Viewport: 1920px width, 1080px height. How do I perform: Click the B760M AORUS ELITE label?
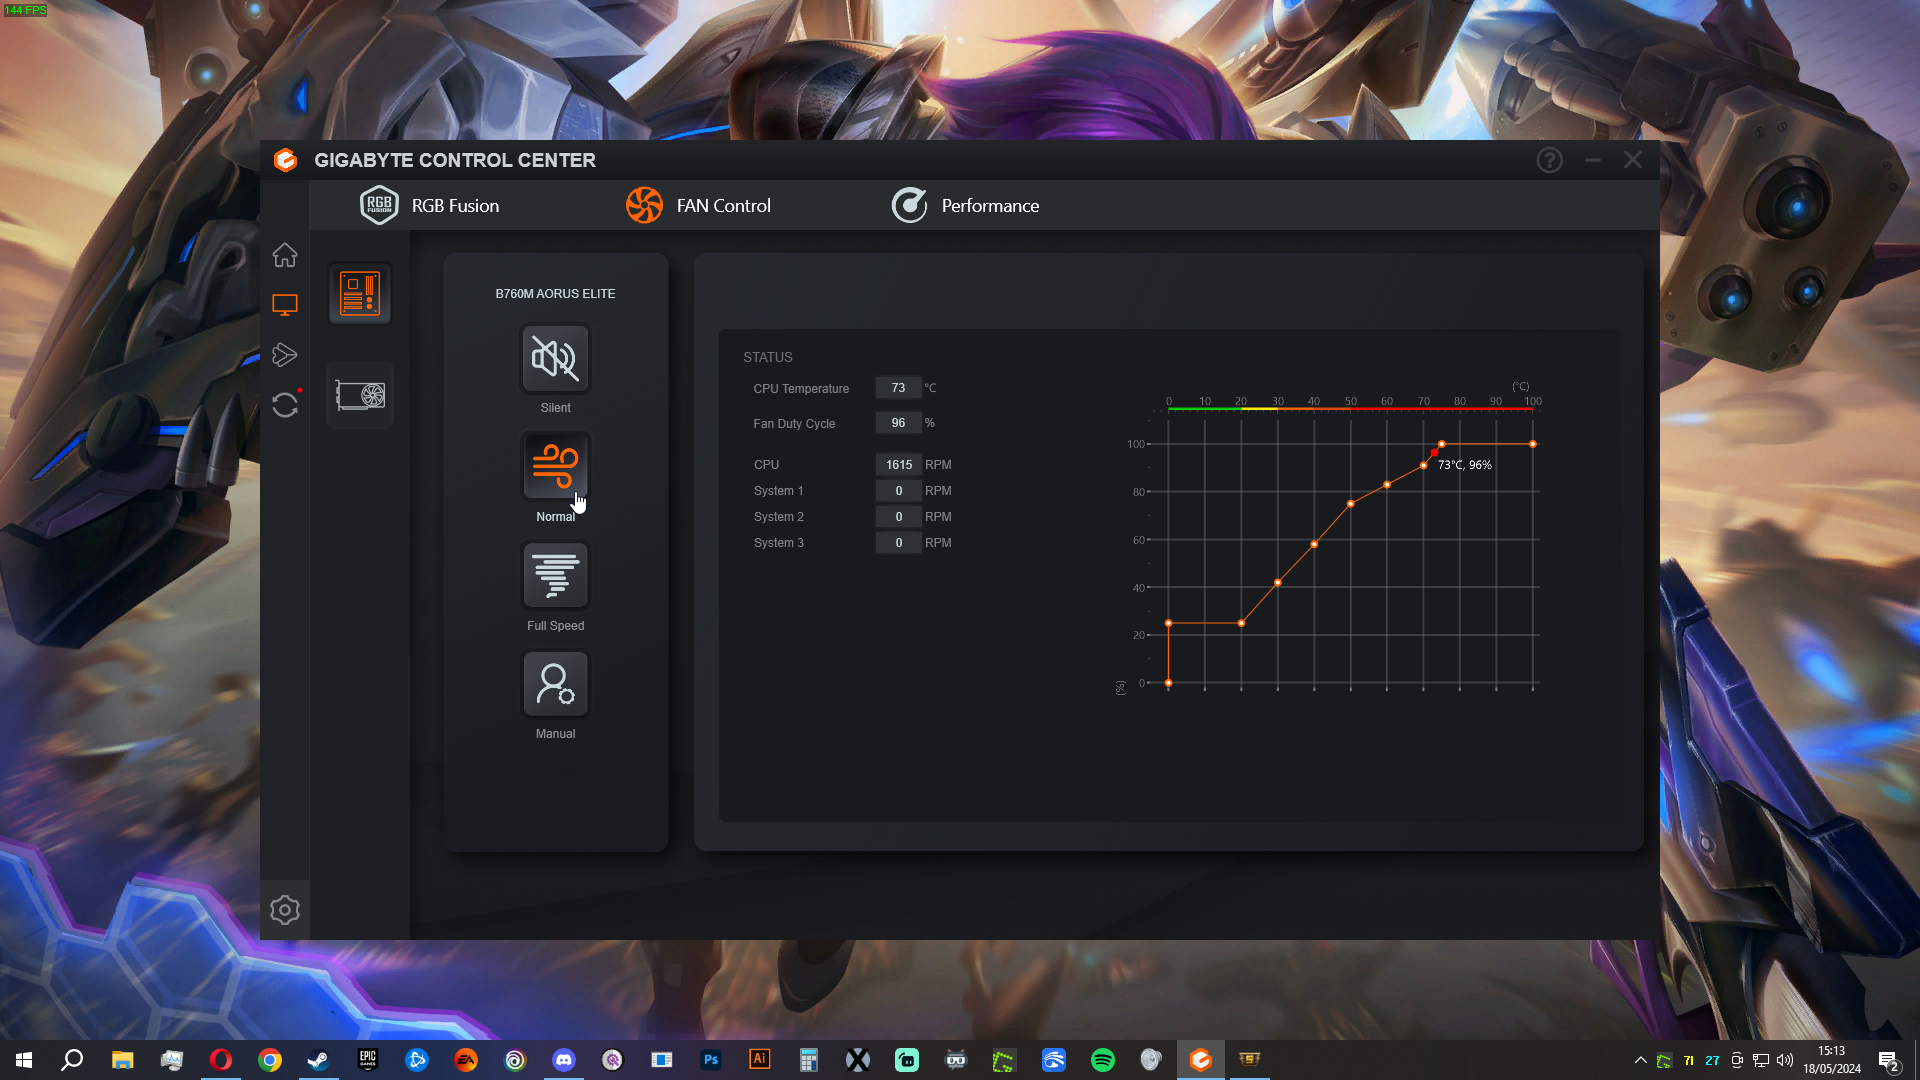556,294
